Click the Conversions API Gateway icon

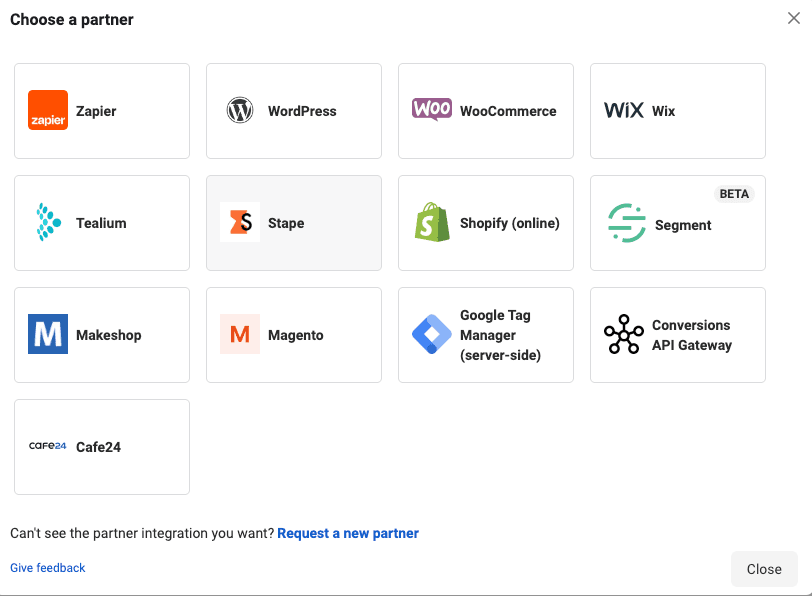[x=623, y=334]
